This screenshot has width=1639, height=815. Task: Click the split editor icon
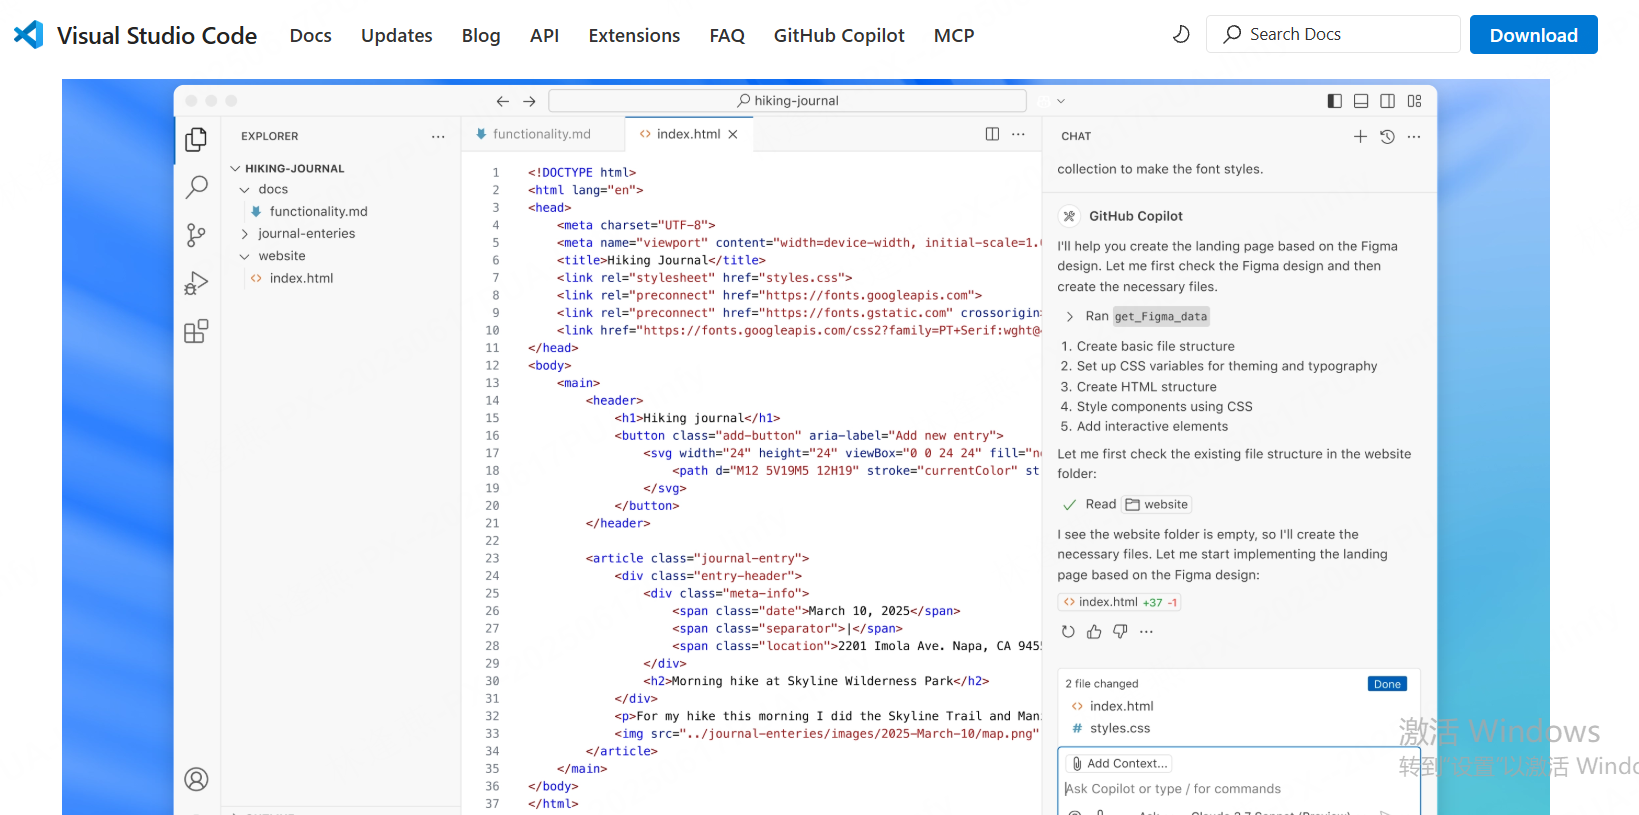[x=992, y=134]
